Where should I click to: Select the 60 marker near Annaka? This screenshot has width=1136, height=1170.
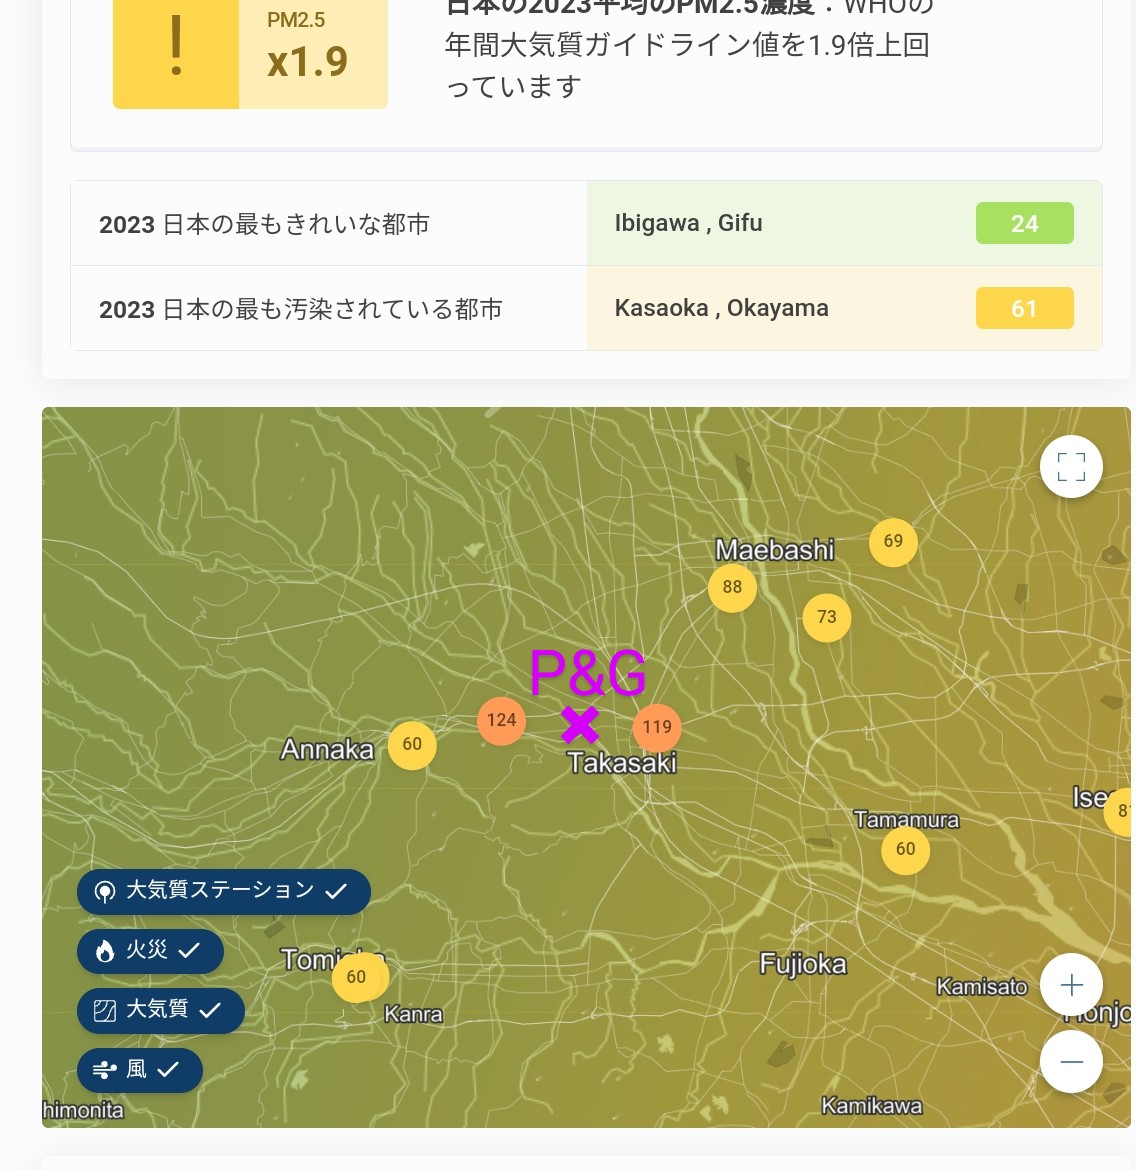[x=412, y=745]
